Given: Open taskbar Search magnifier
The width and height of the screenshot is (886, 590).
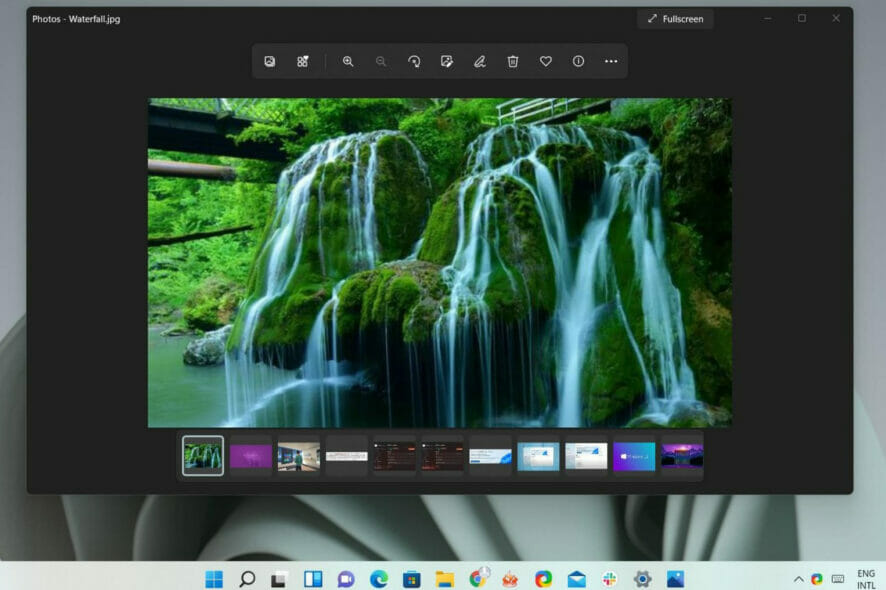Looking at the screenshot, I should 247,579.
